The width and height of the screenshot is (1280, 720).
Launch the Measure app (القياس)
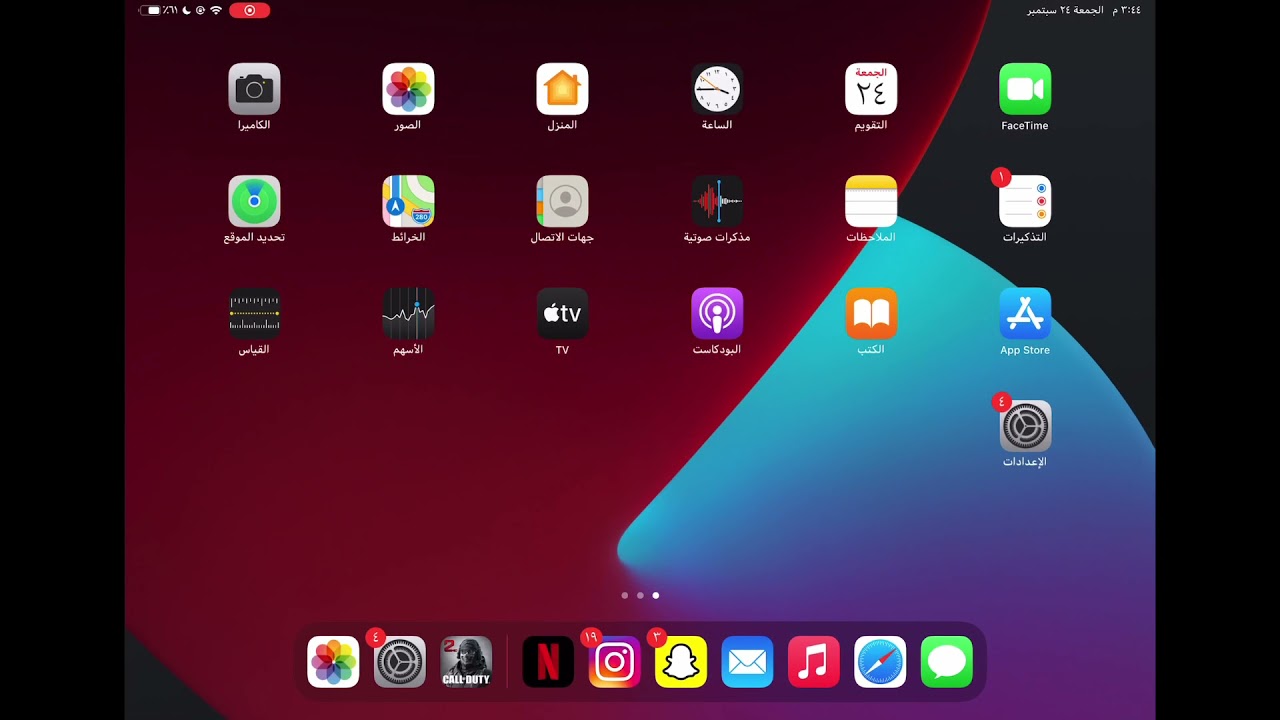pyautogui.click(x=254, y=314)
